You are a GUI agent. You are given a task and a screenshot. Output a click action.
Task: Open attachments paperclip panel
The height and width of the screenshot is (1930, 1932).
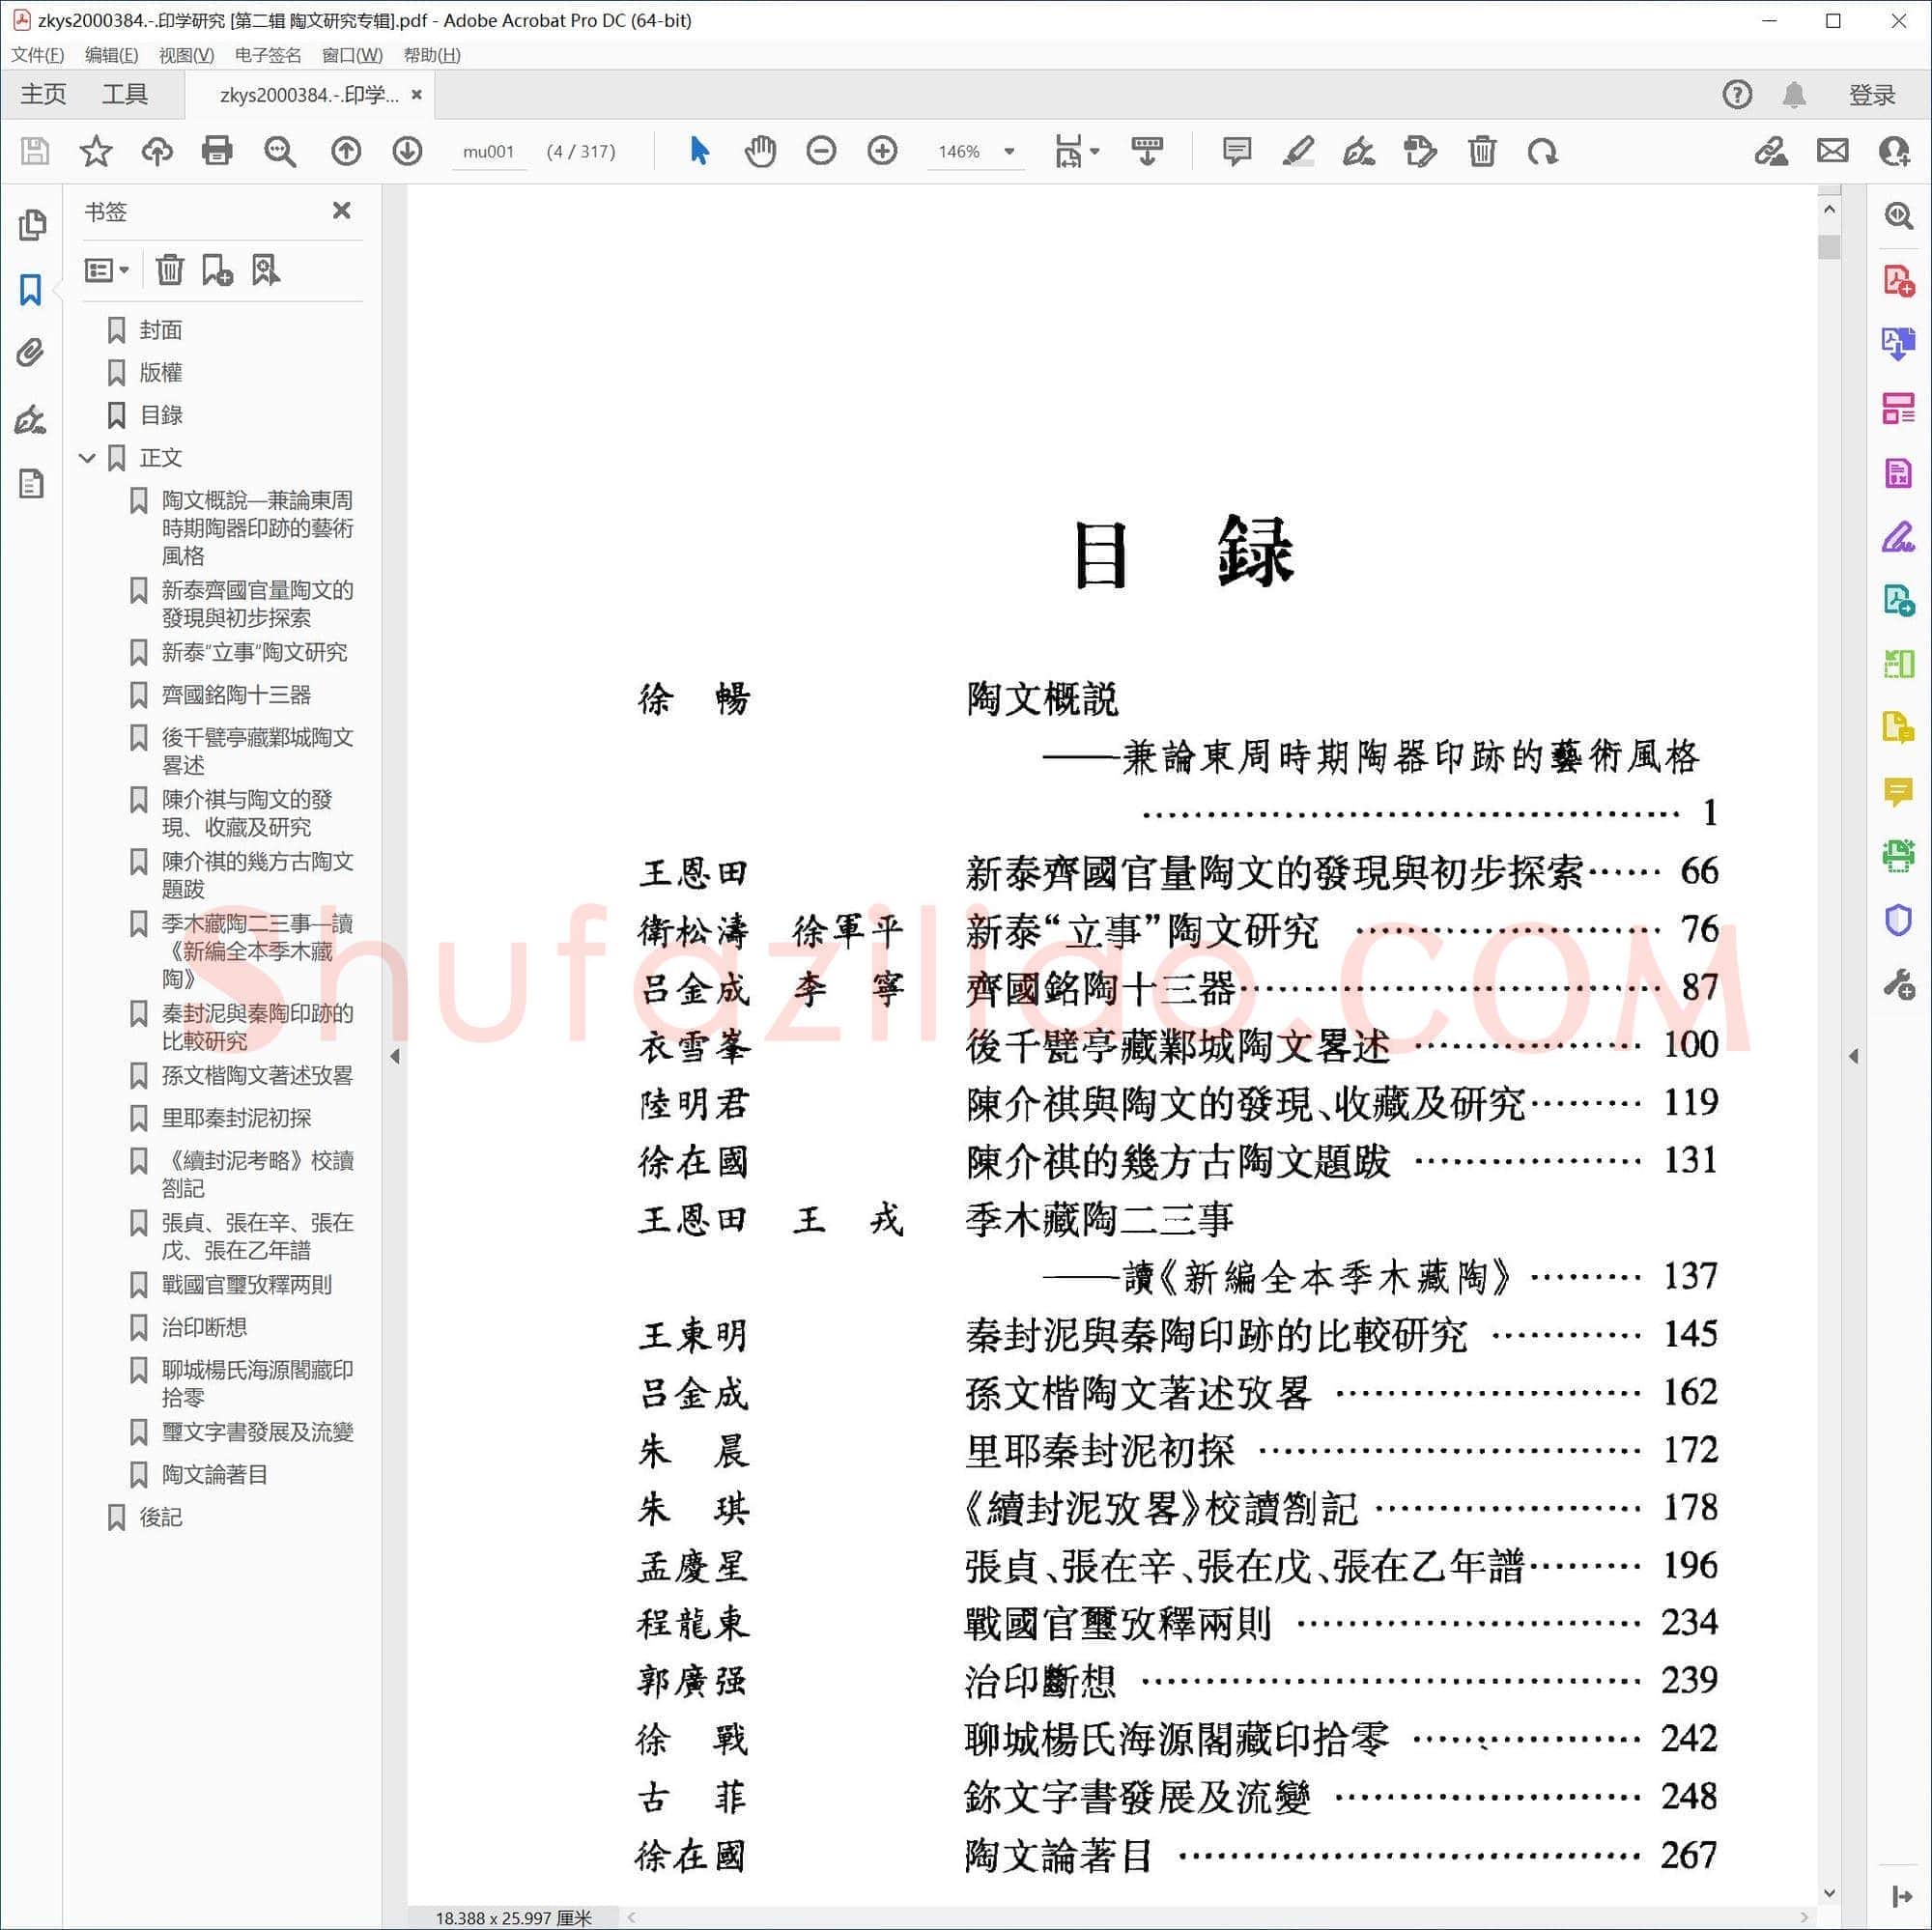(31, 353)
